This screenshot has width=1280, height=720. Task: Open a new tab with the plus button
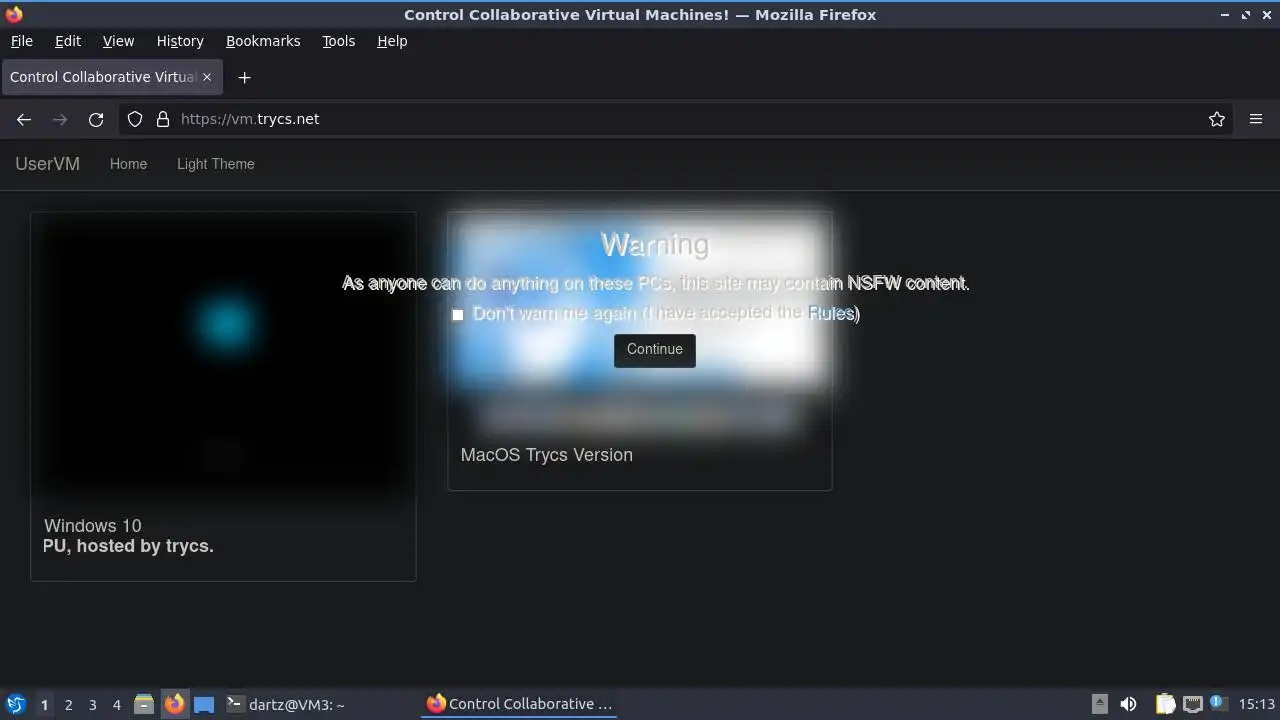point(244,77)
